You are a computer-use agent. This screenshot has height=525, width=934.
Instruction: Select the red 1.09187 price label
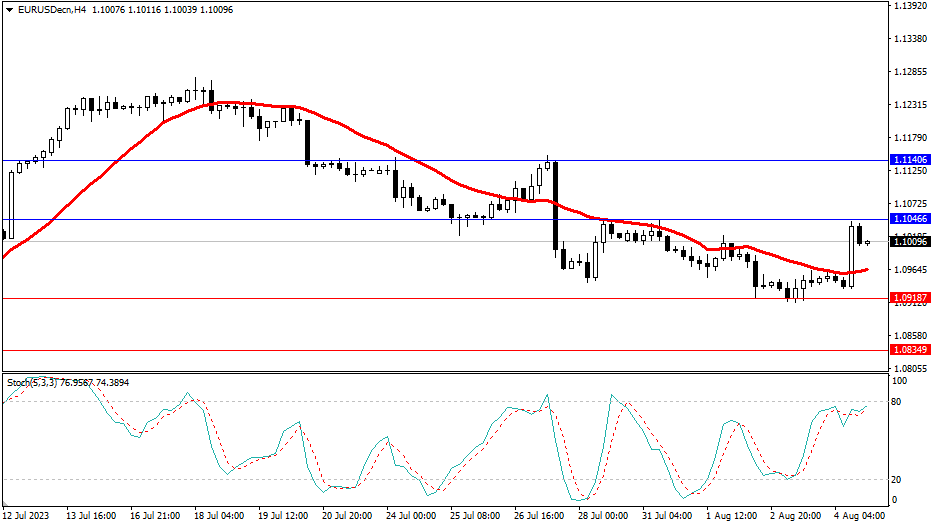point(909,298)
